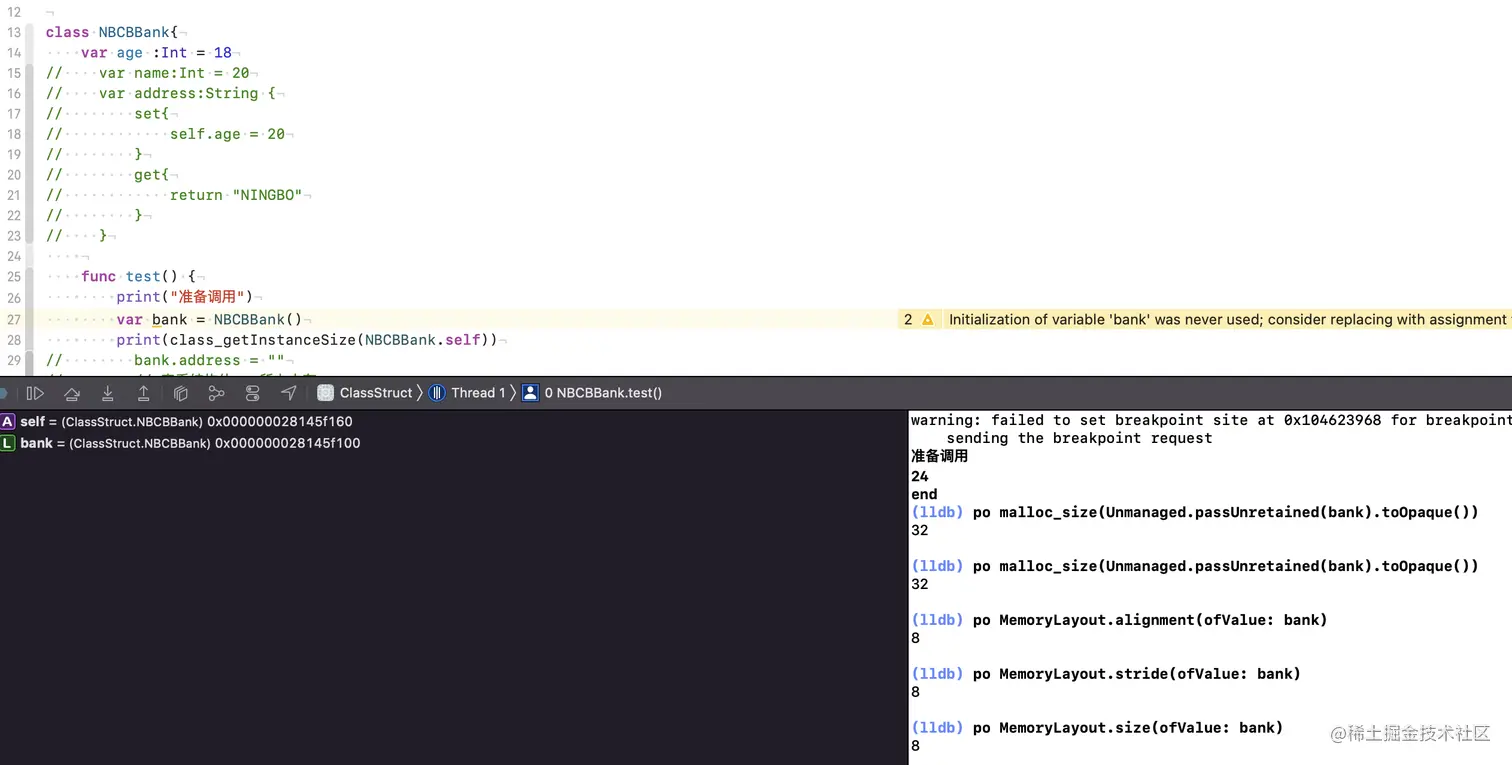Click the MemoryLayout.alignment console command

(x=1119, y=620)
